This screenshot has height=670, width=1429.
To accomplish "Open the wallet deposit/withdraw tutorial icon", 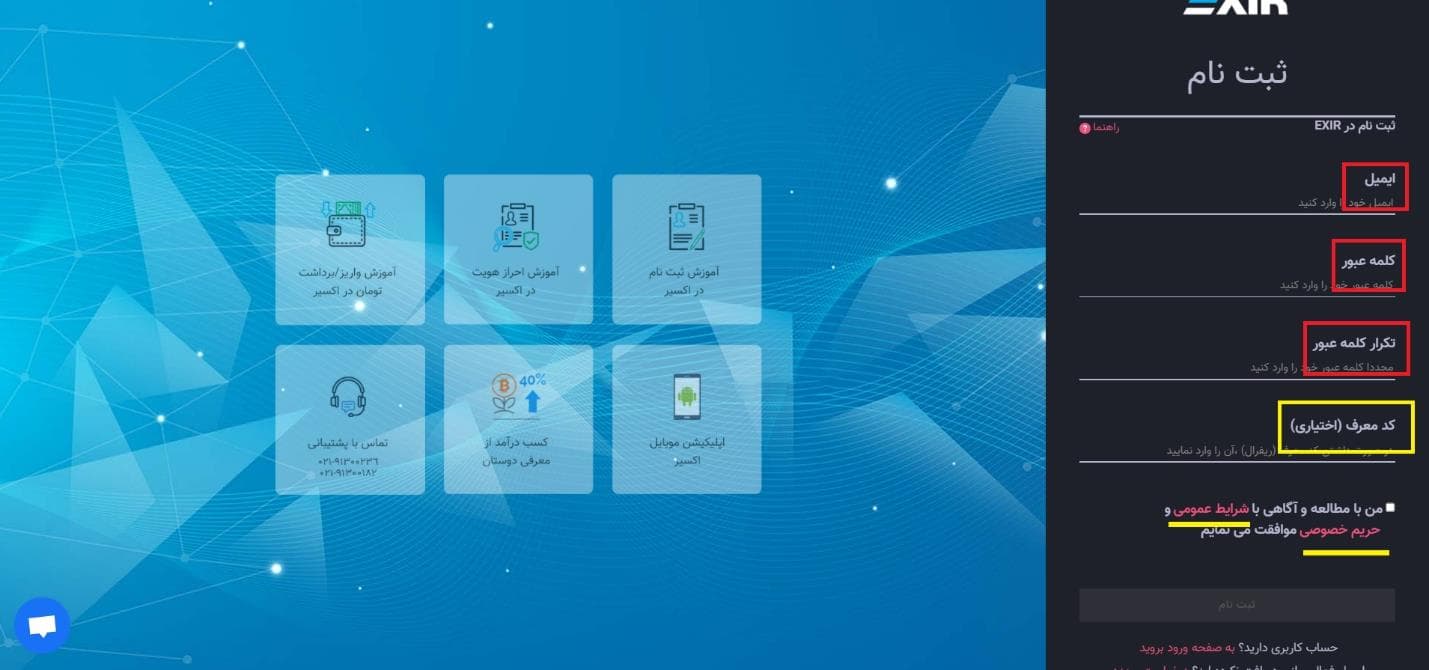I will tap(349, 223).
